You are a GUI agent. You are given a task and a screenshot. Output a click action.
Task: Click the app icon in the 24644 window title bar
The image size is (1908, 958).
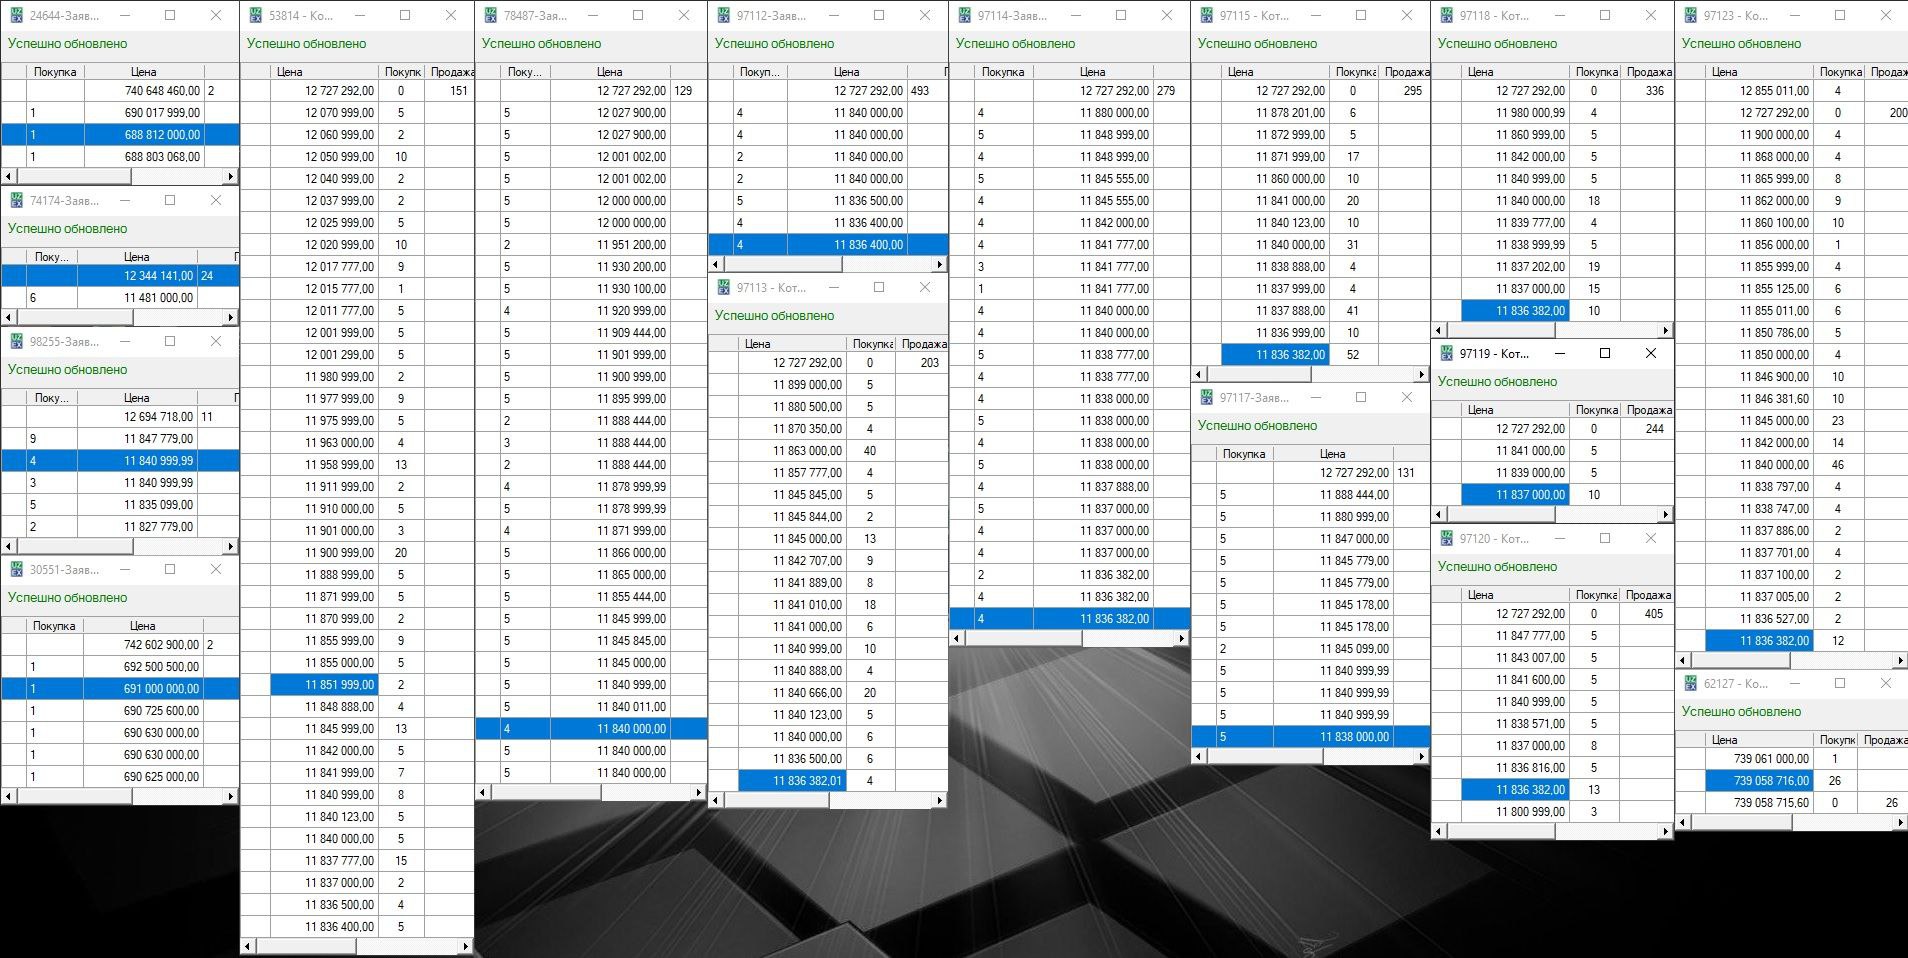(16, 16)
